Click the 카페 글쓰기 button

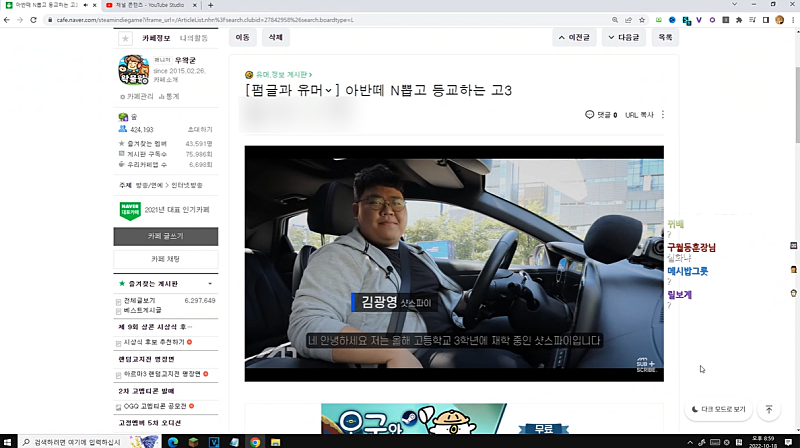tap(165, 237)
